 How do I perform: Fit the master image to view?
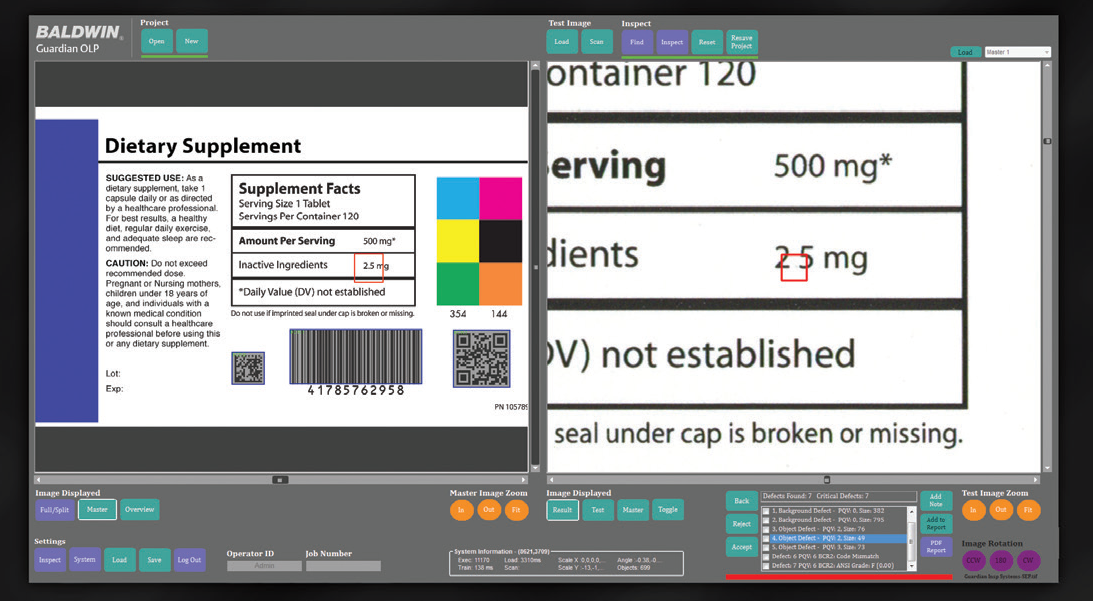pyautogui.click(x=516, y=510)
